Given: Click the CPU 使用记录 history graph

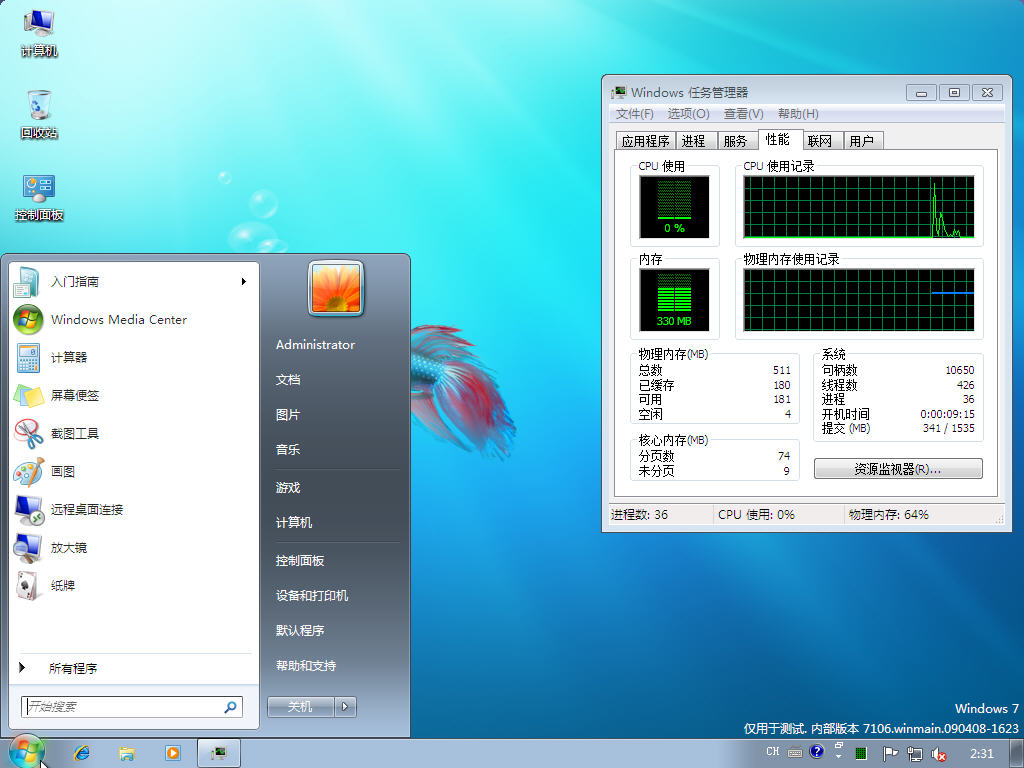Looking at the screenshot, I should [859, 206].
